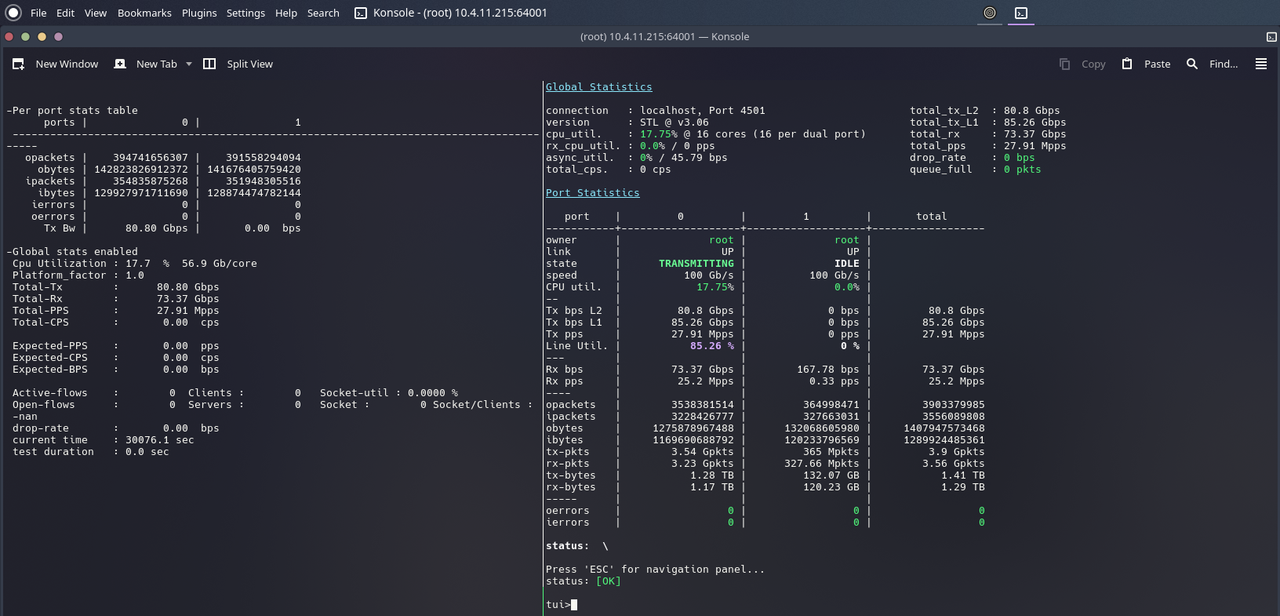Click the Split View button
Viewport: 1280px width, 616px height.
point(238,64)
